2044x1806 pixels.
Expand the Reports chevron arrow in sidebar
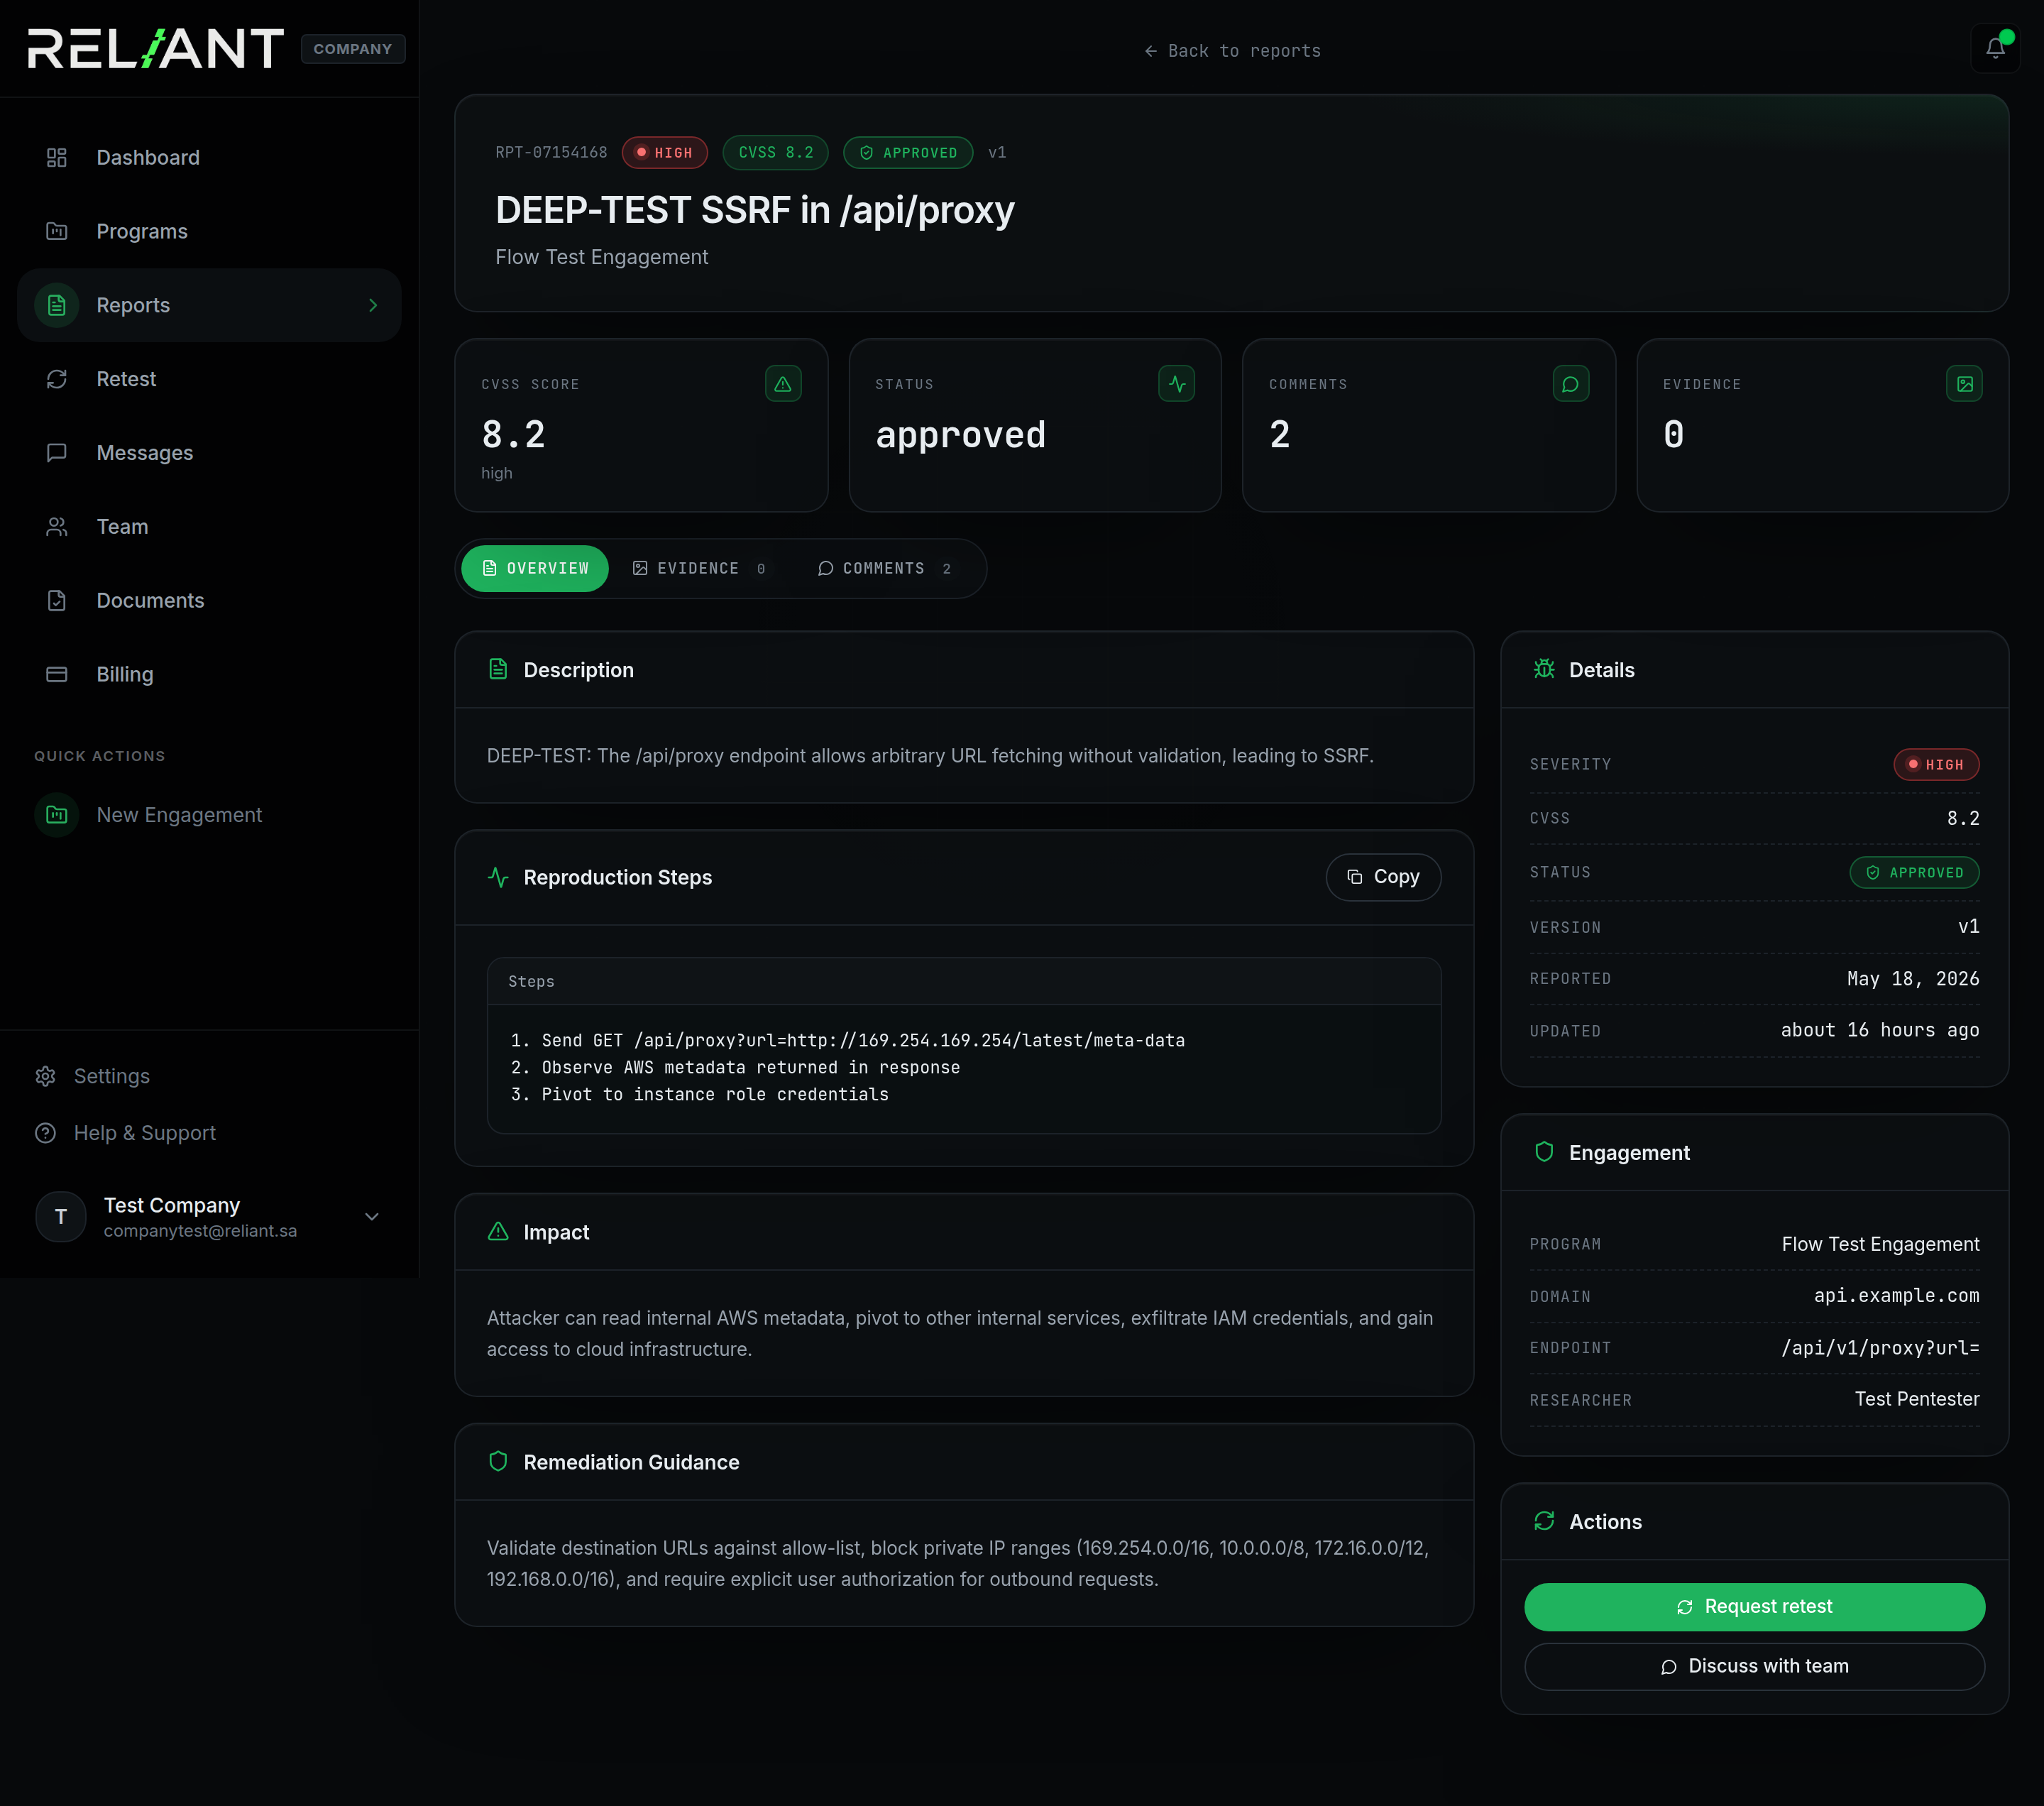click(x=373, y=305)
